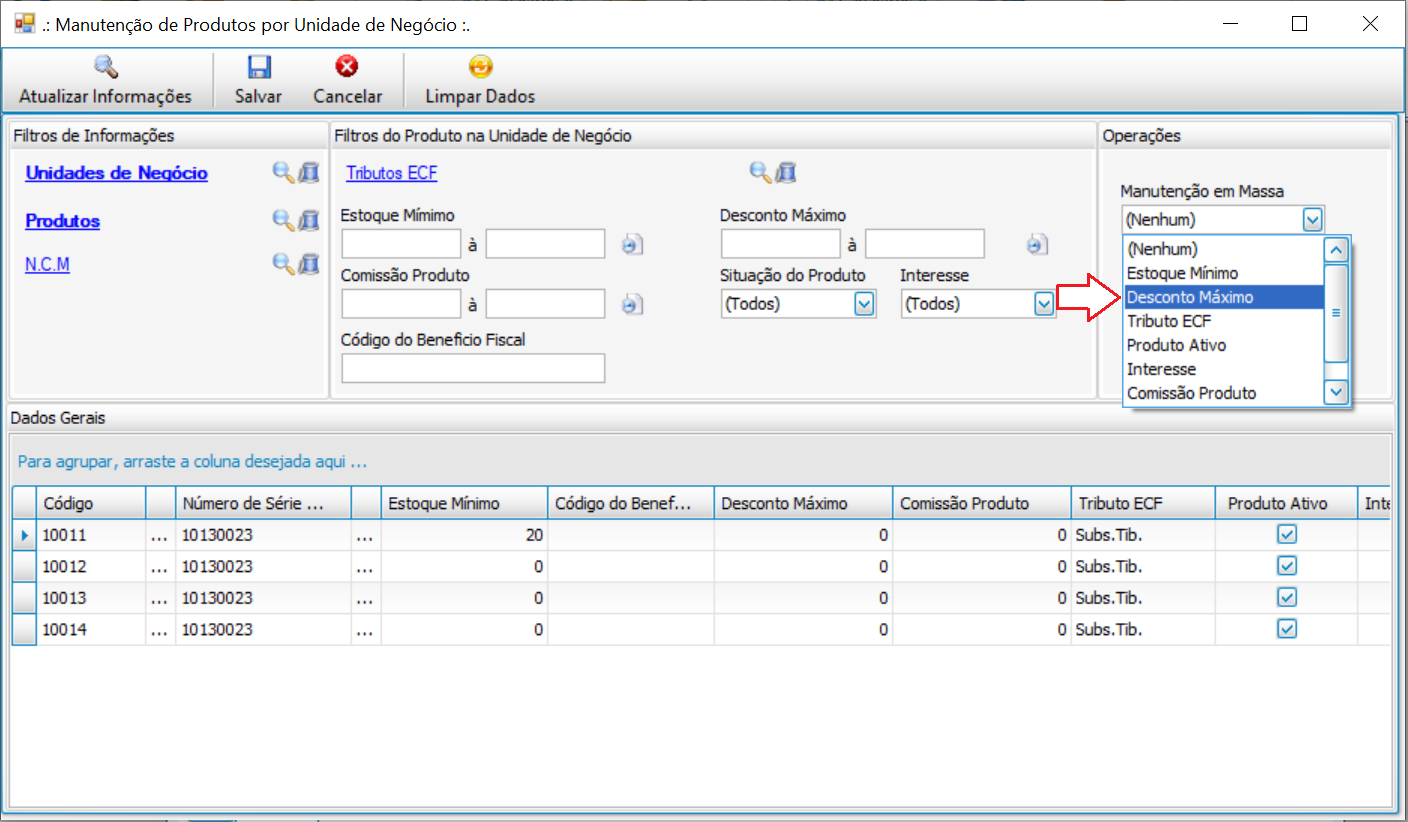This screenshot has width=1408, height=822.
Task: Select (Nenhum) in the dropdown list
Action: point(1223,249)
